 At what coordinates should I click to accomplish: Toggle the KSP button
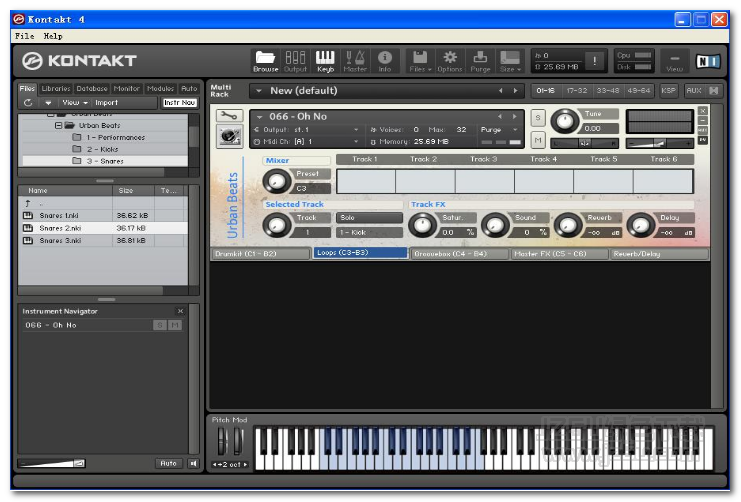click(x=668, y=90)
